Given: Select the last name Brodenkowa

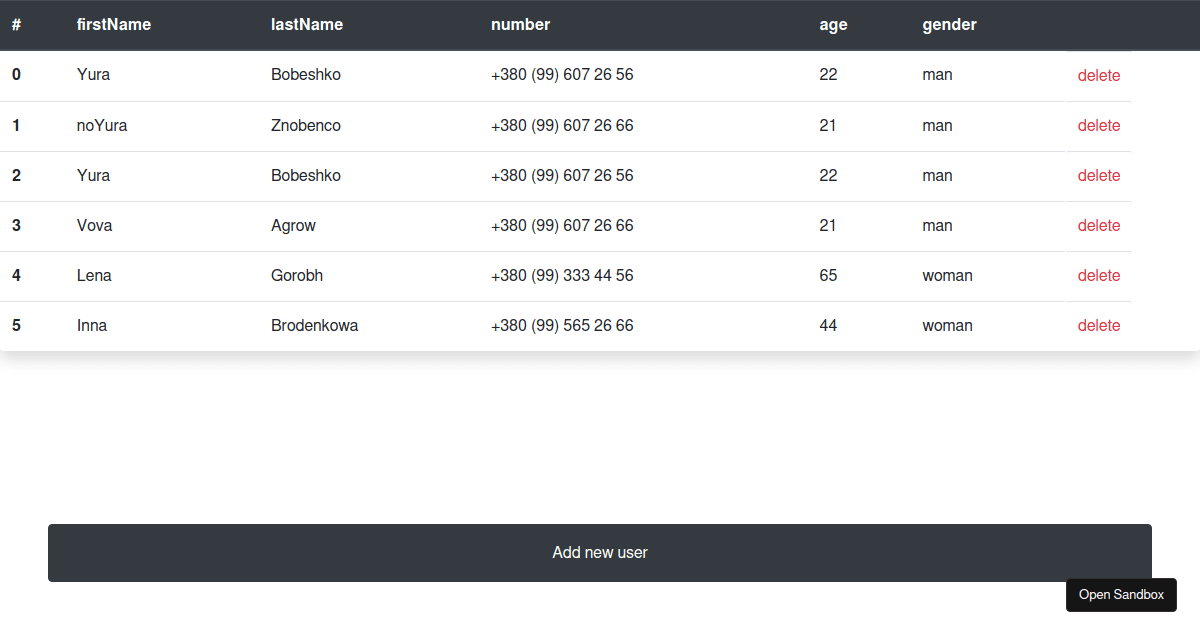Looking at the screenshot, I should click(315, 326).
